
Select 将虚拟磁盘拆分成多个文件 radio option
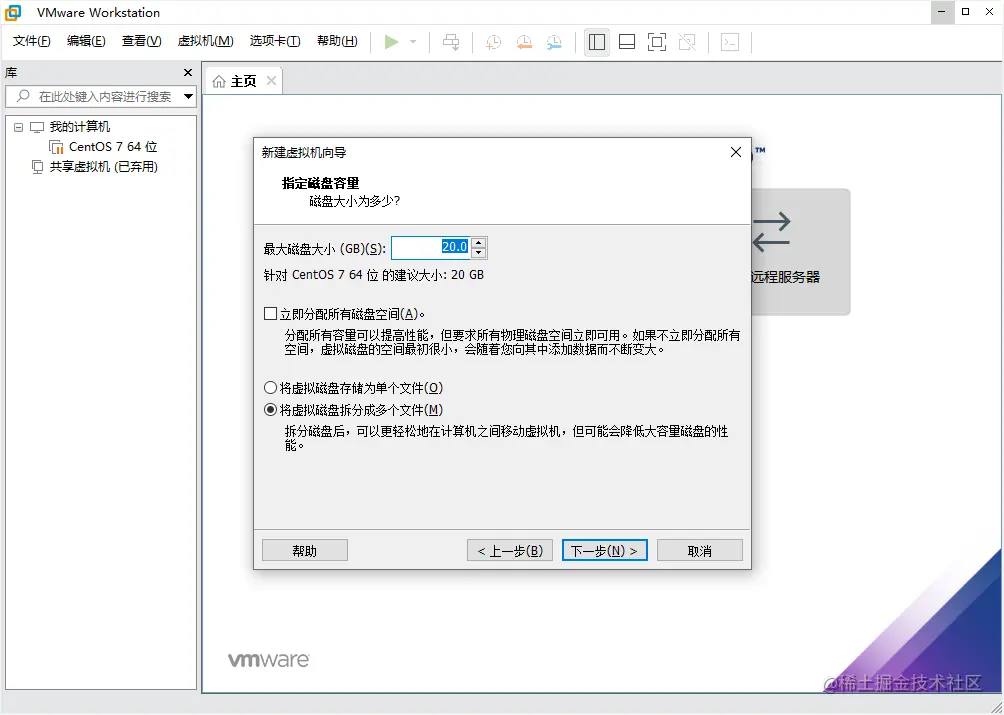[271, 410]
